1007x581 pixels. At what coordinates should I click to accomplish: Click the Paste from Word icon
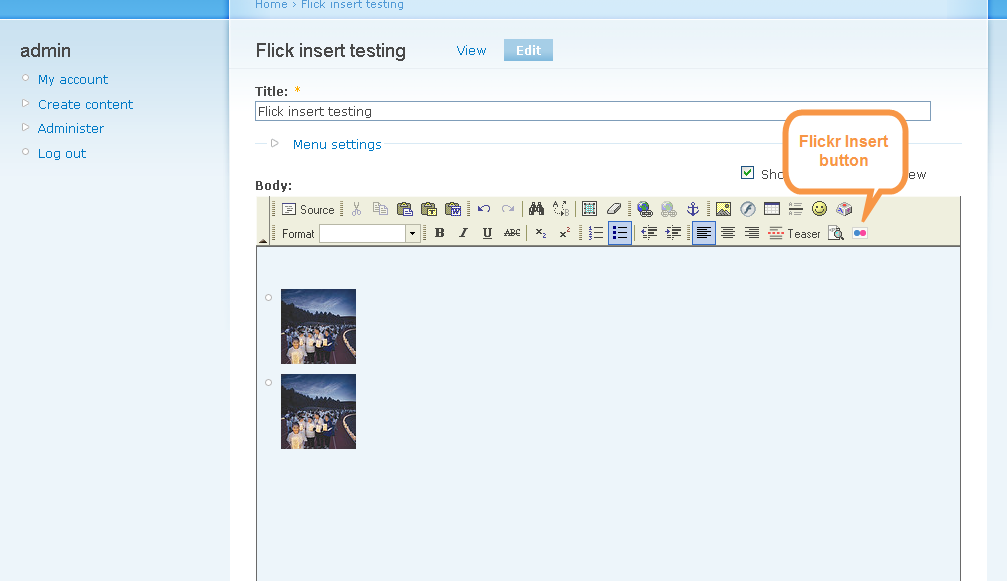pyautogui.click(x=453, y=209)
